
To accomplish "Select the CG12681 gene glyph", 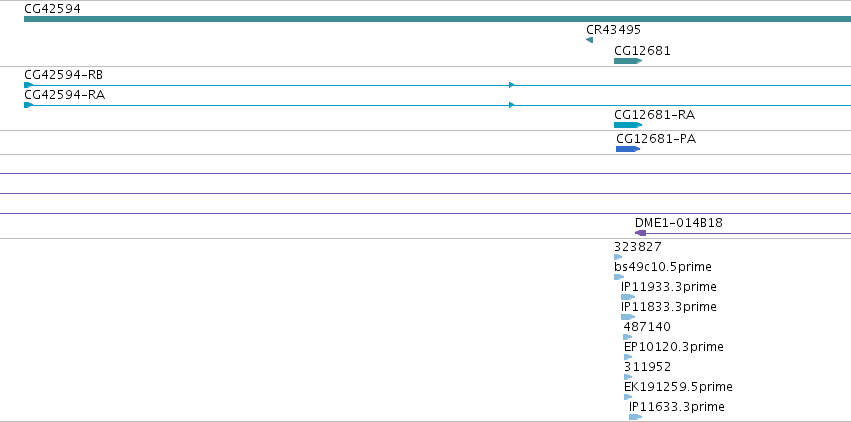I will pyautogui.click(x=628, y=61).
